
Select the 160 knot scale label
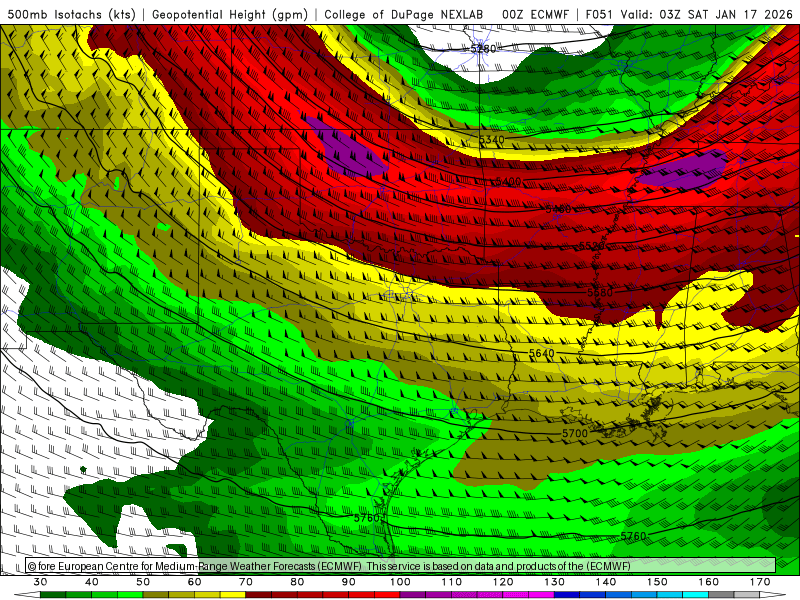[709, 582]
